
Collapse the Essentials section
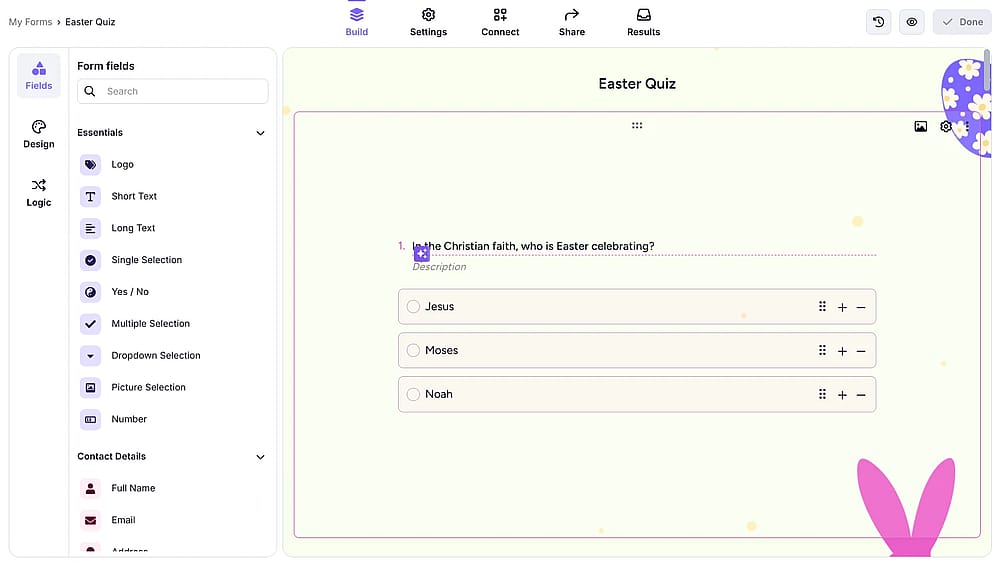click(260, 133)
